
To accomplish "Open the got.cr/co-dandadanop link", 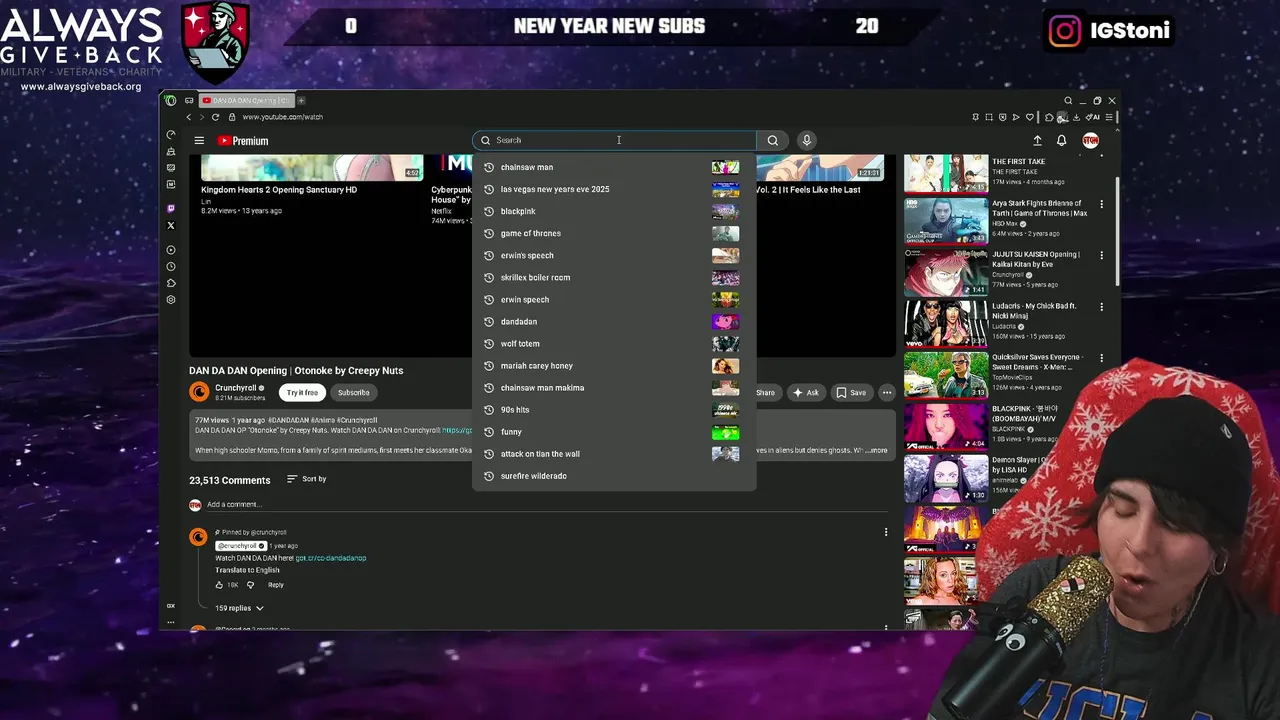I will (331, 558).
